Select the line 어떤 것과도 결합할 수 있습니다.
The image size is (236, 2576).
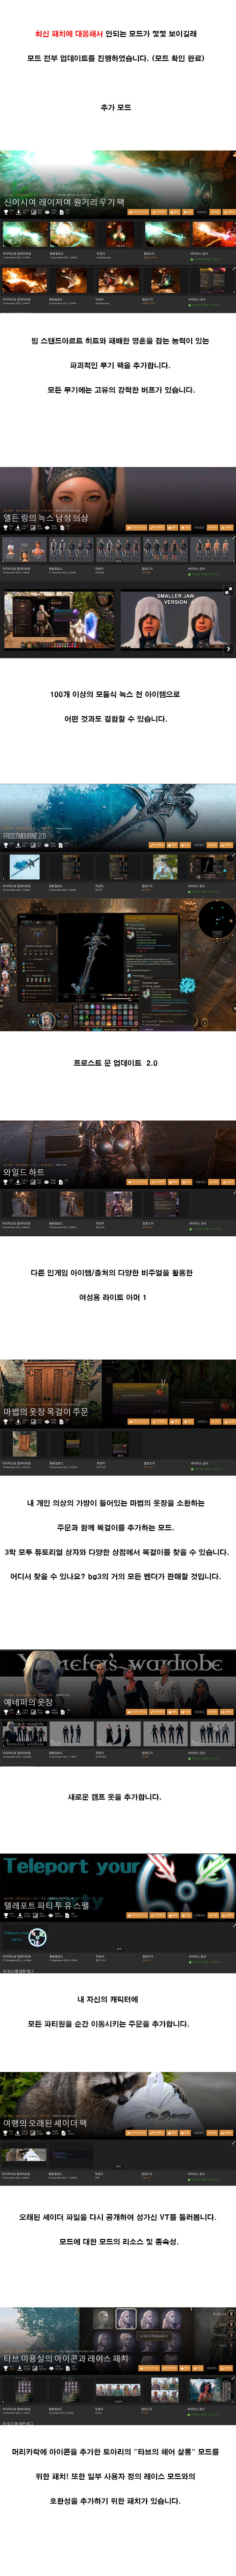(x=116, y=719)
